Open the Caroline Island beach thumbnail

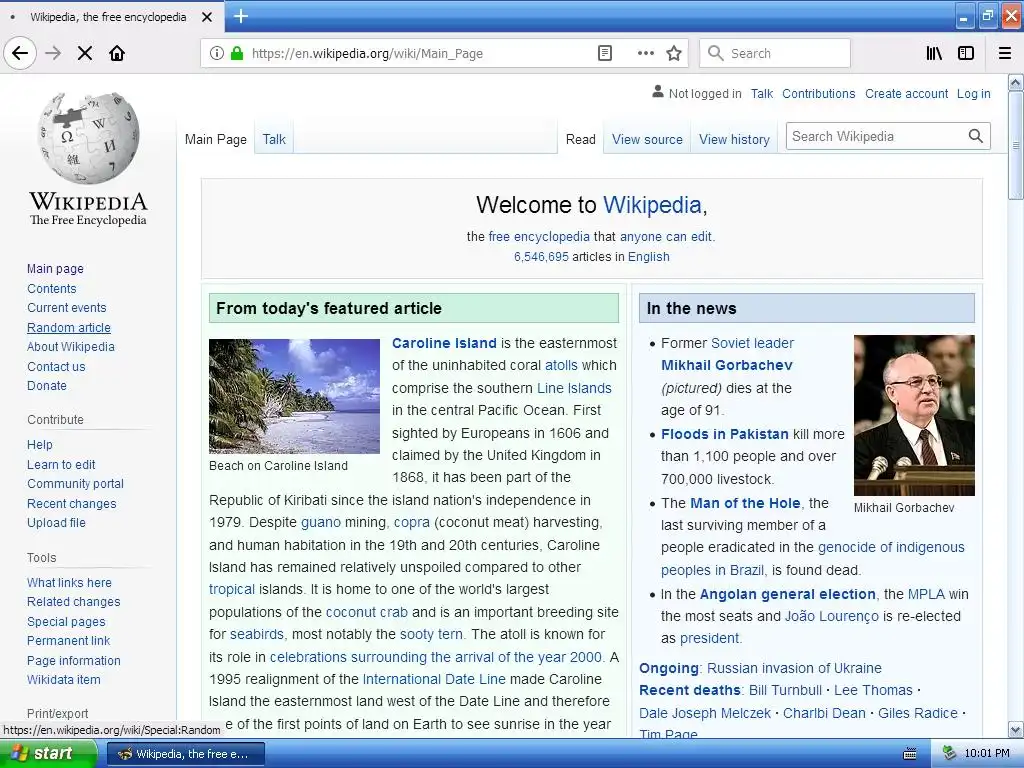295,396
